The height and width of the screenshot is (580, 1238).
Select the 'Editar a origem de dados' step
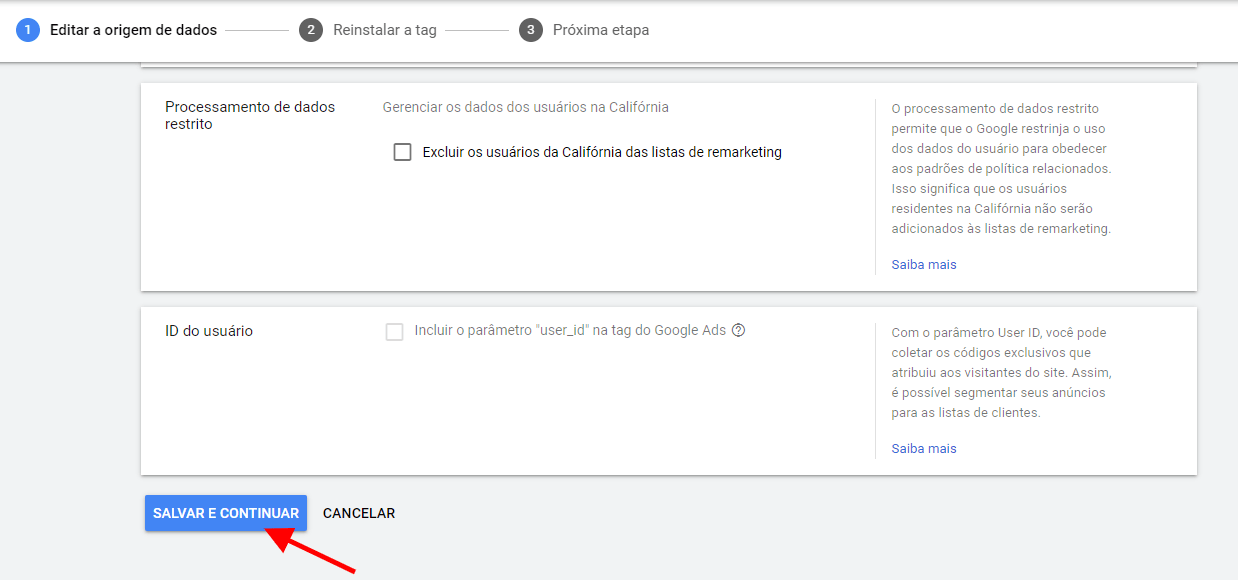[x=133, y=30]
